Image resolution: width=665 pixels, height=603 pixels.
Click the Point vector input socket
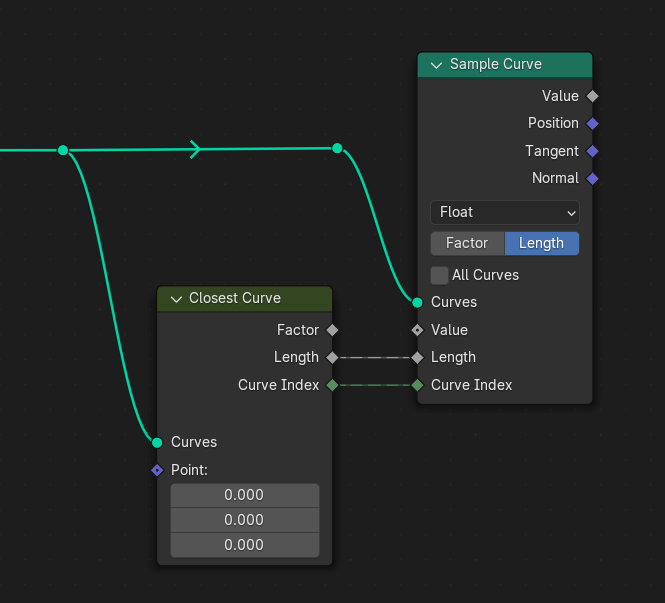157,470
